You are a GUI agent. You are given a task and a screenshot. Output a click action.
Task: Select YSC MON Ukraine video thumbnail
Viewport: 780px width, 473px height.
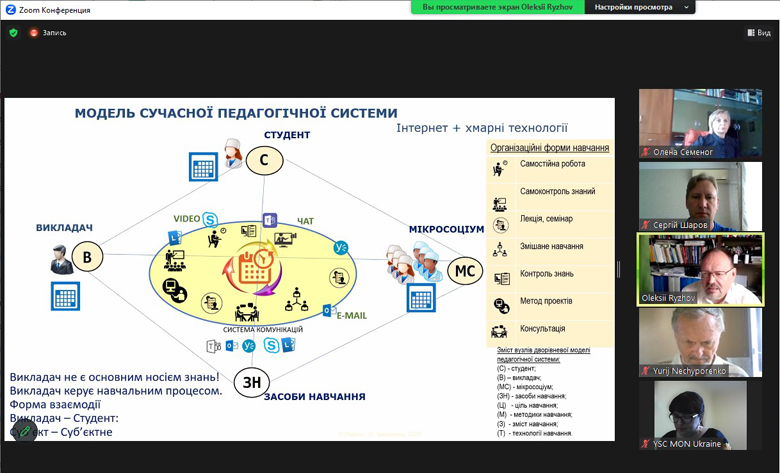700,415
